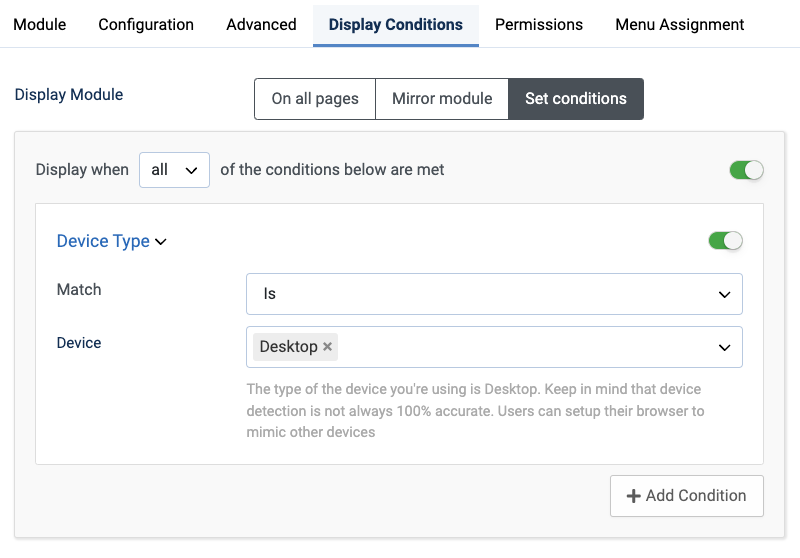
Task: Open the Configuration tab
Action: pos(146,24)
